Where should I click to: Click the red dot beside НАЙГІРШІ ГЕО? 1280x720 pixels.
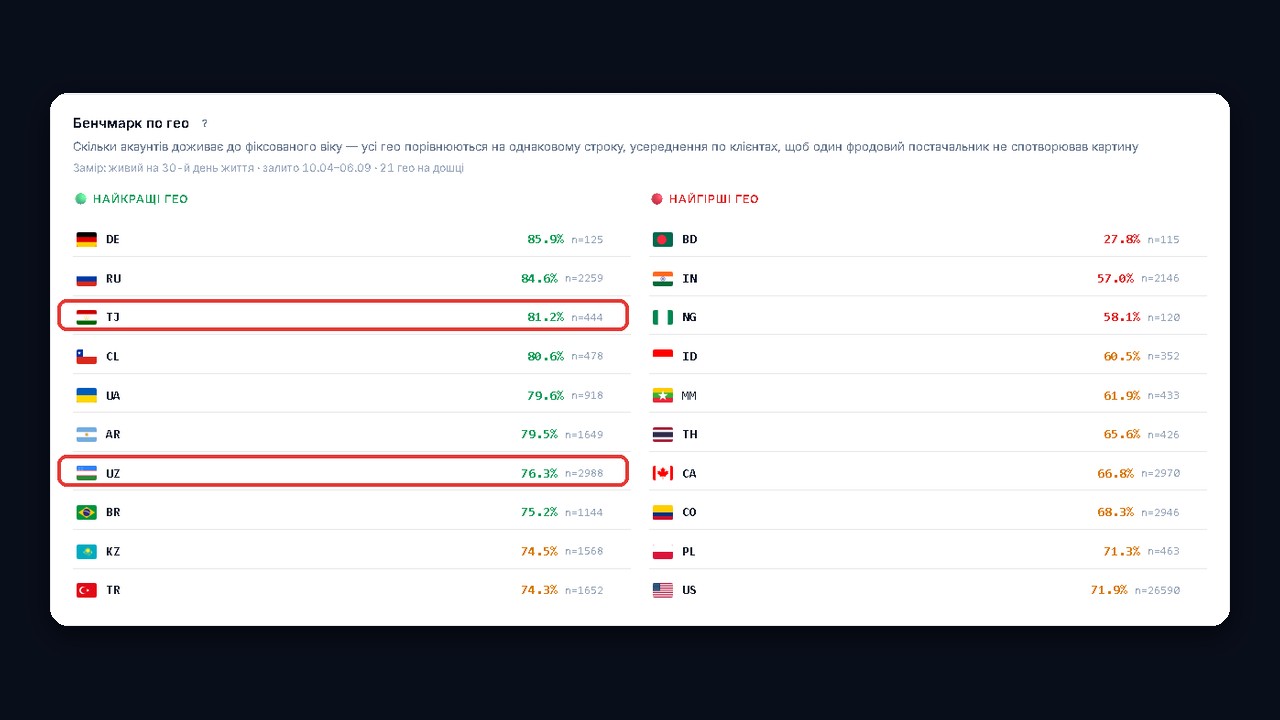[x=657, y=199]
